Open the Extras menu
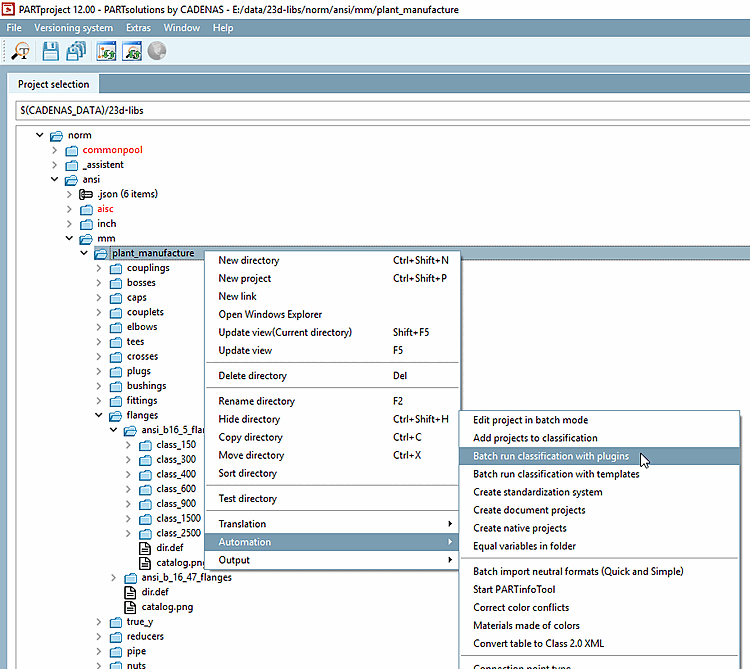 coord(138,27)
